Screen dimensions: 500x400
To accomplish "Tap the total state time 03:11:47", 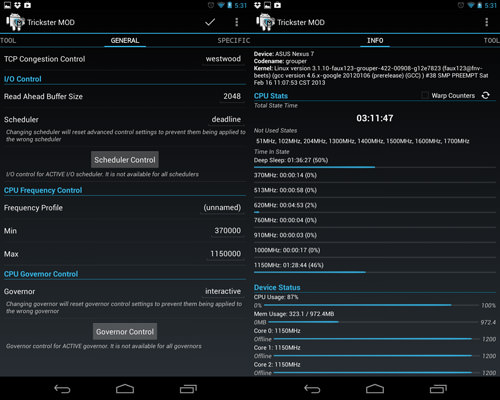I will [375, 118].
